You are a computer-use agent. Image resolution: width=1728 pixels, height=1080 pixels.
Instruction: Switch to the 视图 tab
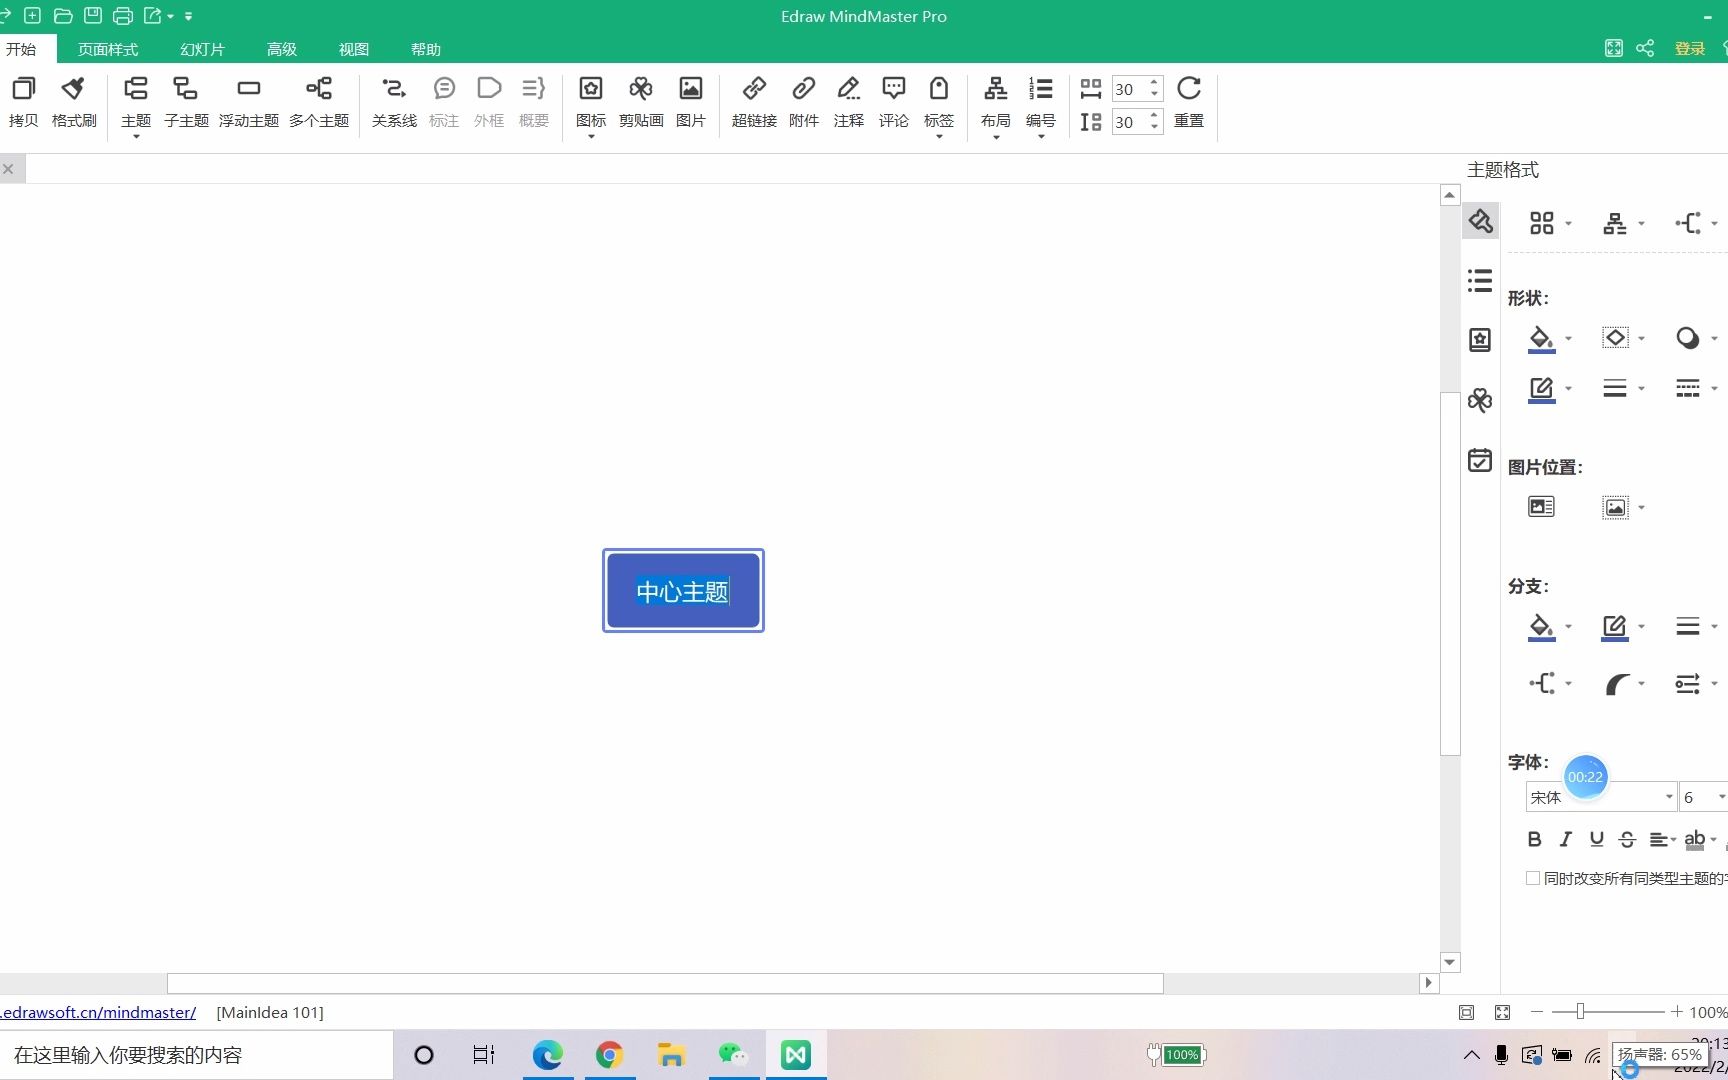pos(354,49)
